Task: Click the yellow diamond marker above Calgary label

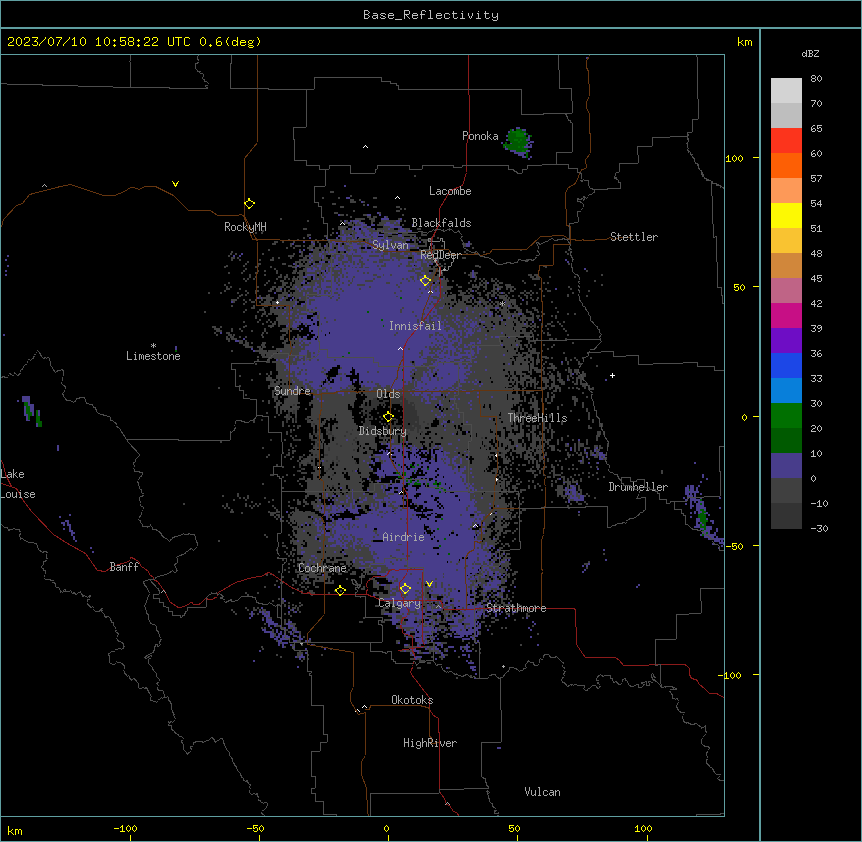Action: coord(405,589)
